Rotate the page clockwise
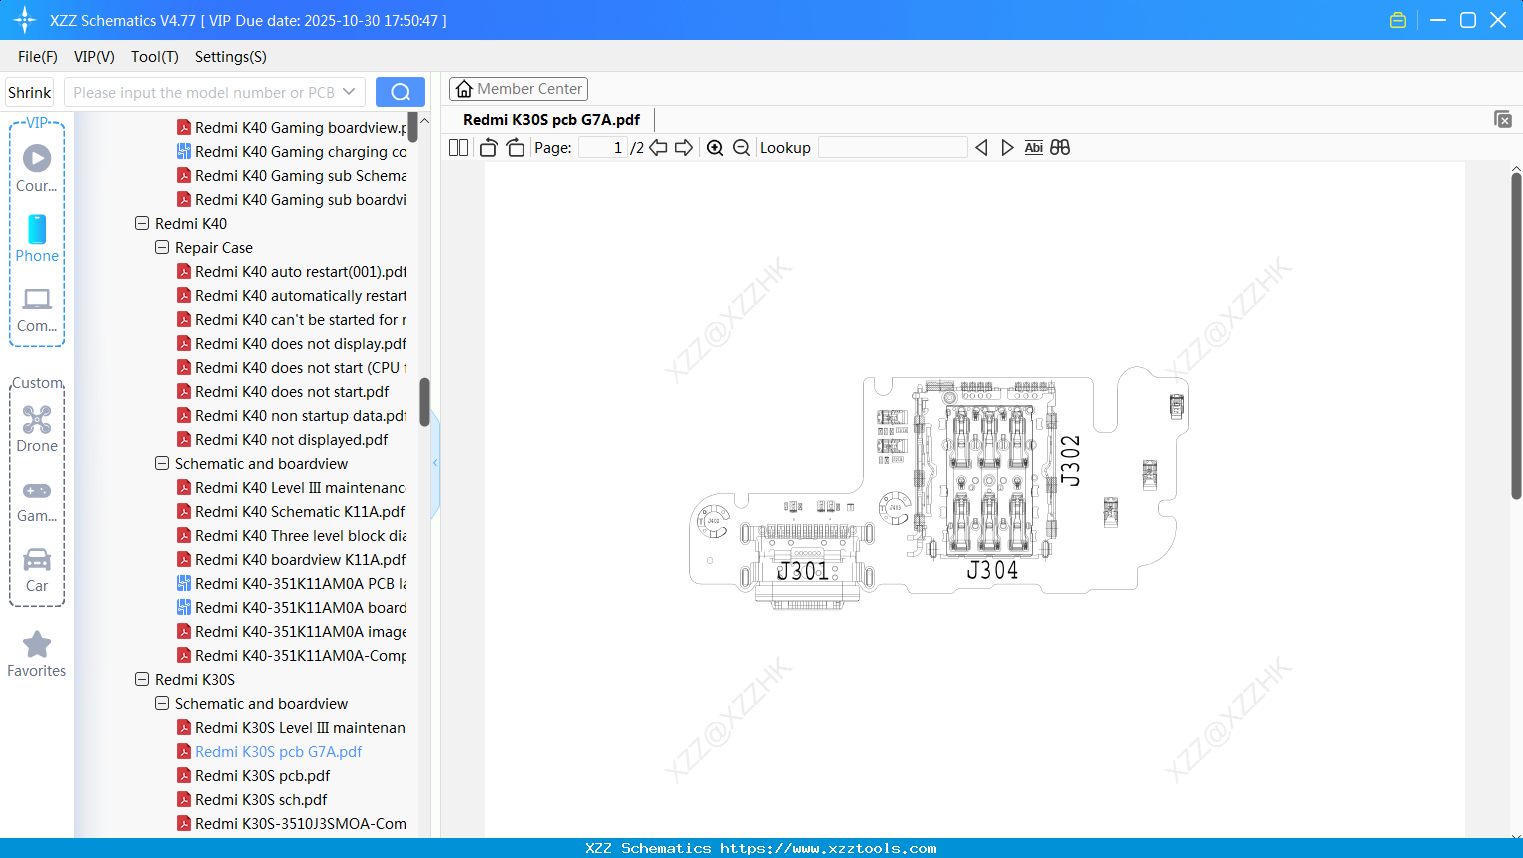Viewport: 1523px width, 858px height. tap(515, 148)
